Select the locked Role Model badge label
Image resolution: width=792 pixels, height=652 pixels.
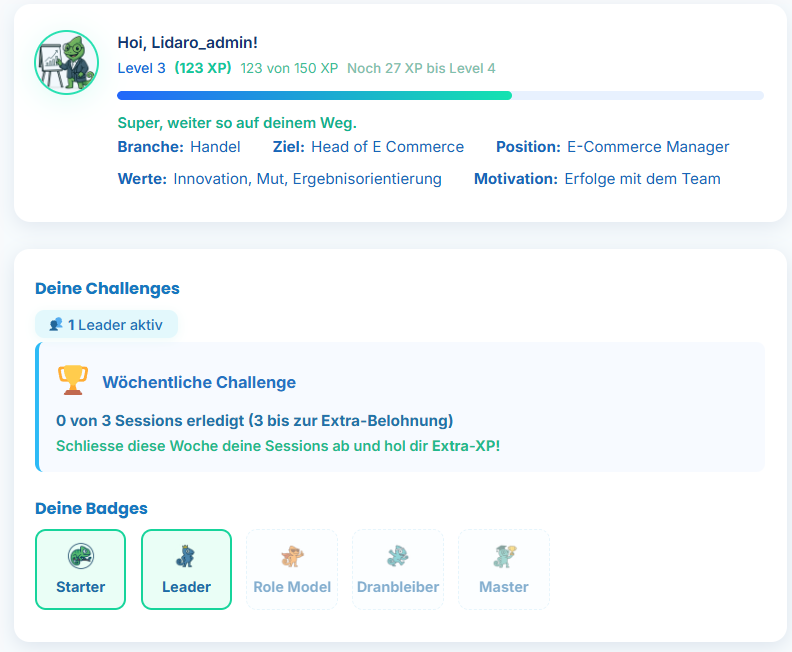(x=292, y=587)
